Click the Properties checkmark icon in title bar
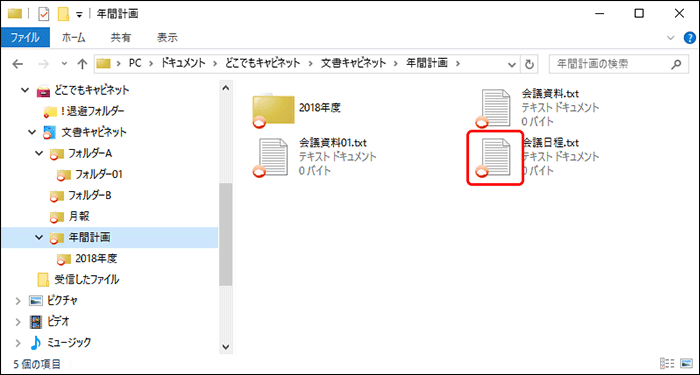The image size is (700, 375). (44, 14)
